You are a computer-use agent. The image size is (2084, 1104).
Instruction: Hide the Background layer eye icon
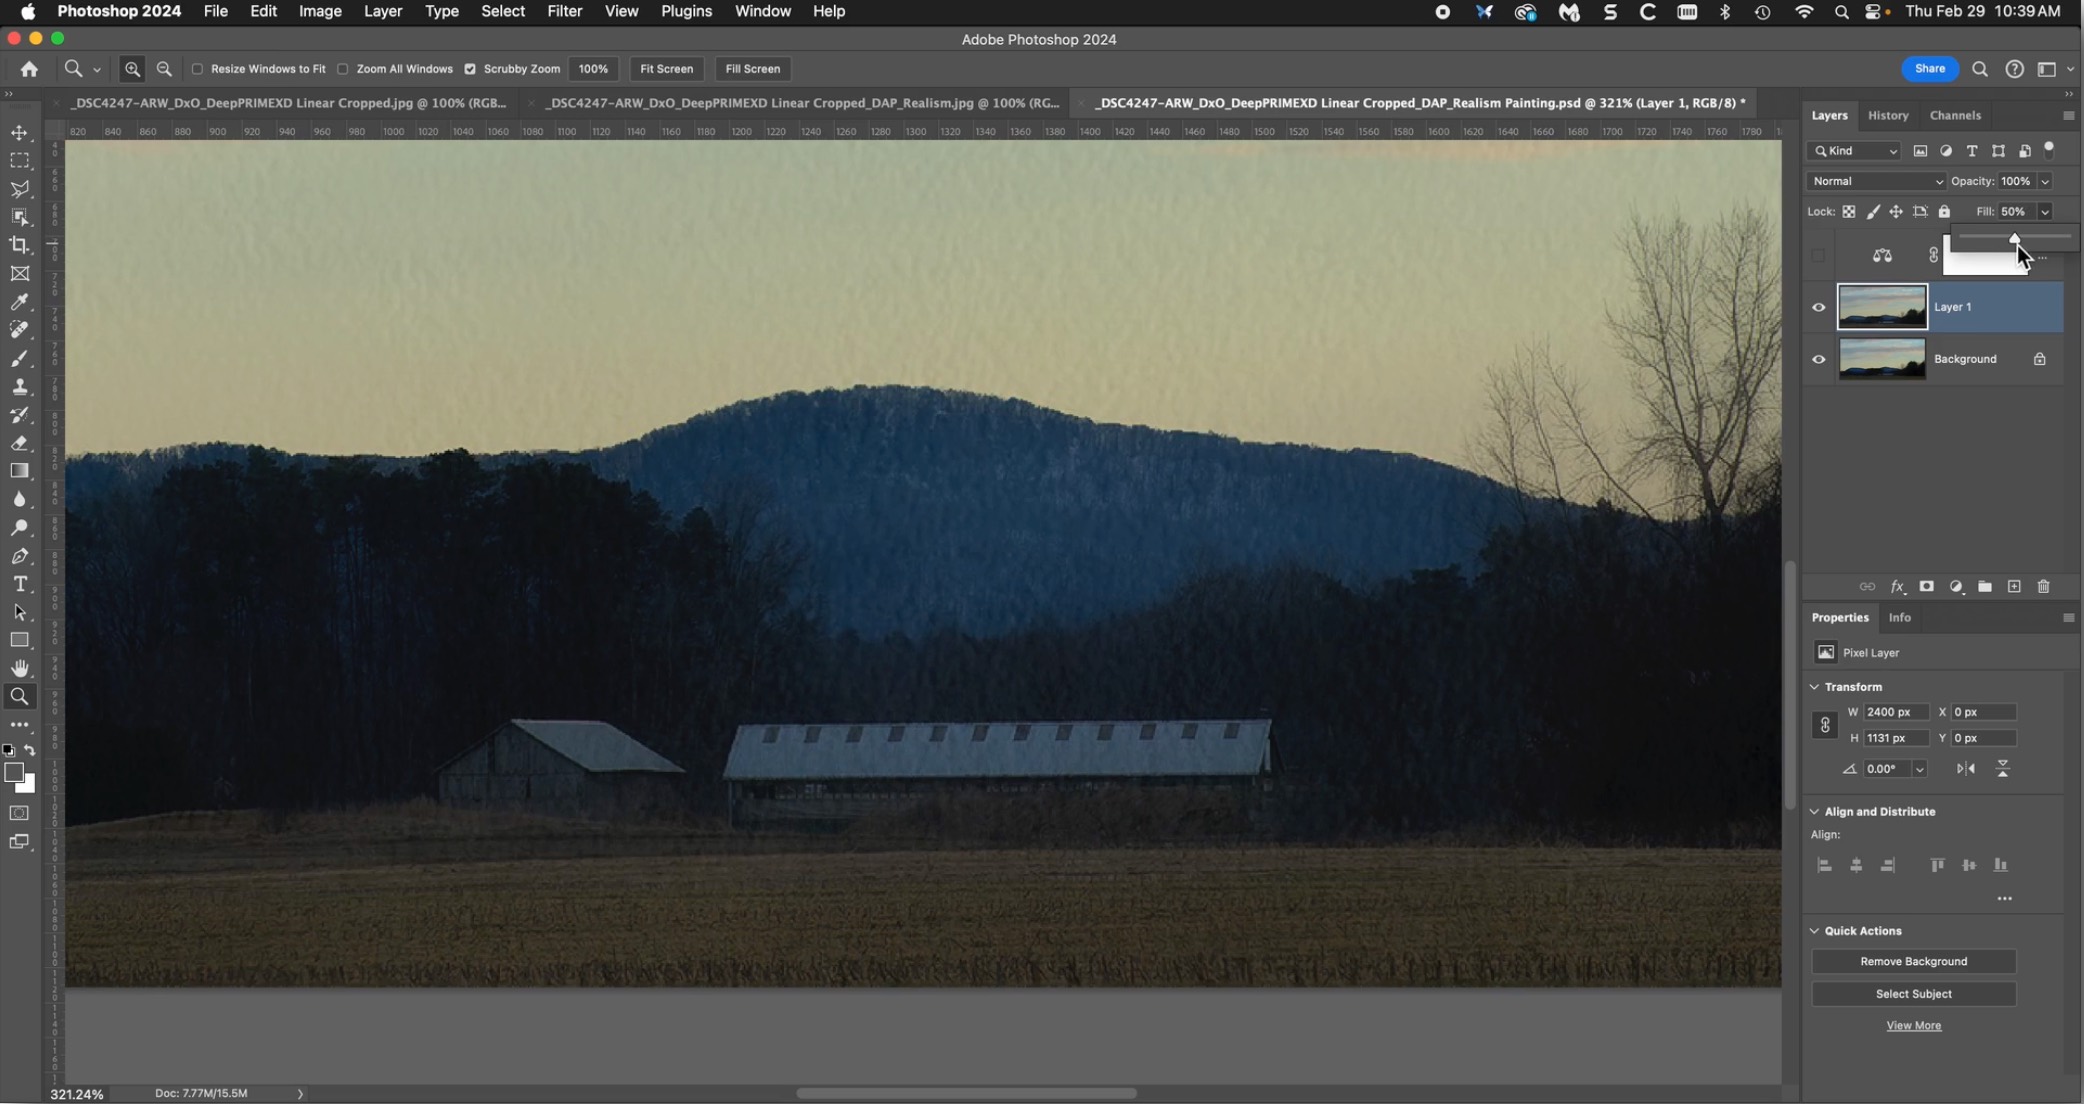click(1818, 360)
